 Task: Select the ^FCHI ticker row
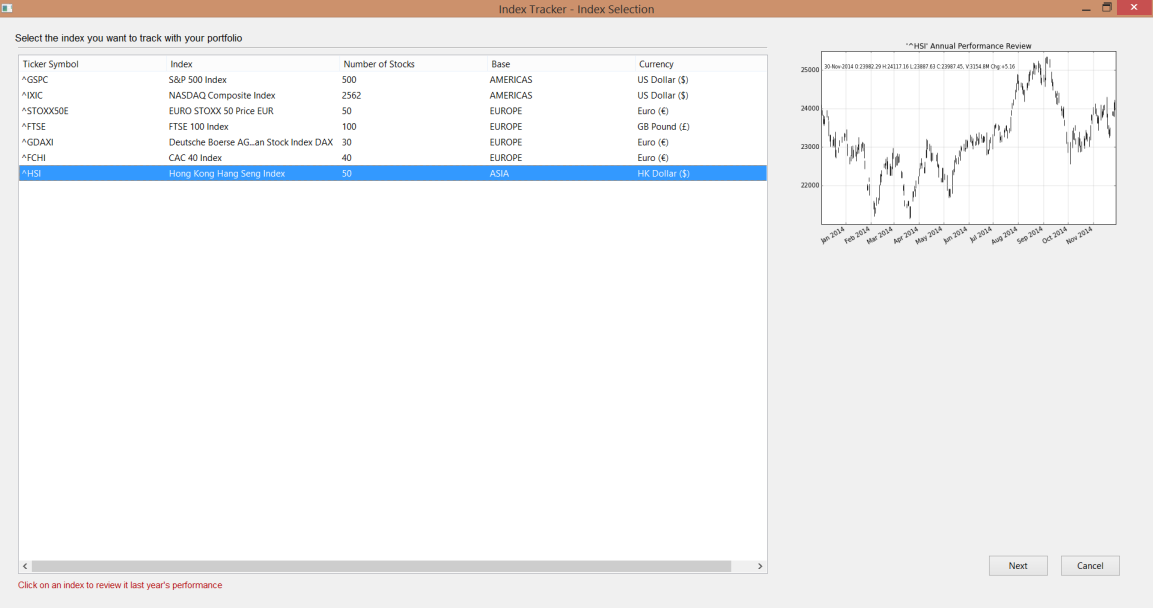[393, 158]
